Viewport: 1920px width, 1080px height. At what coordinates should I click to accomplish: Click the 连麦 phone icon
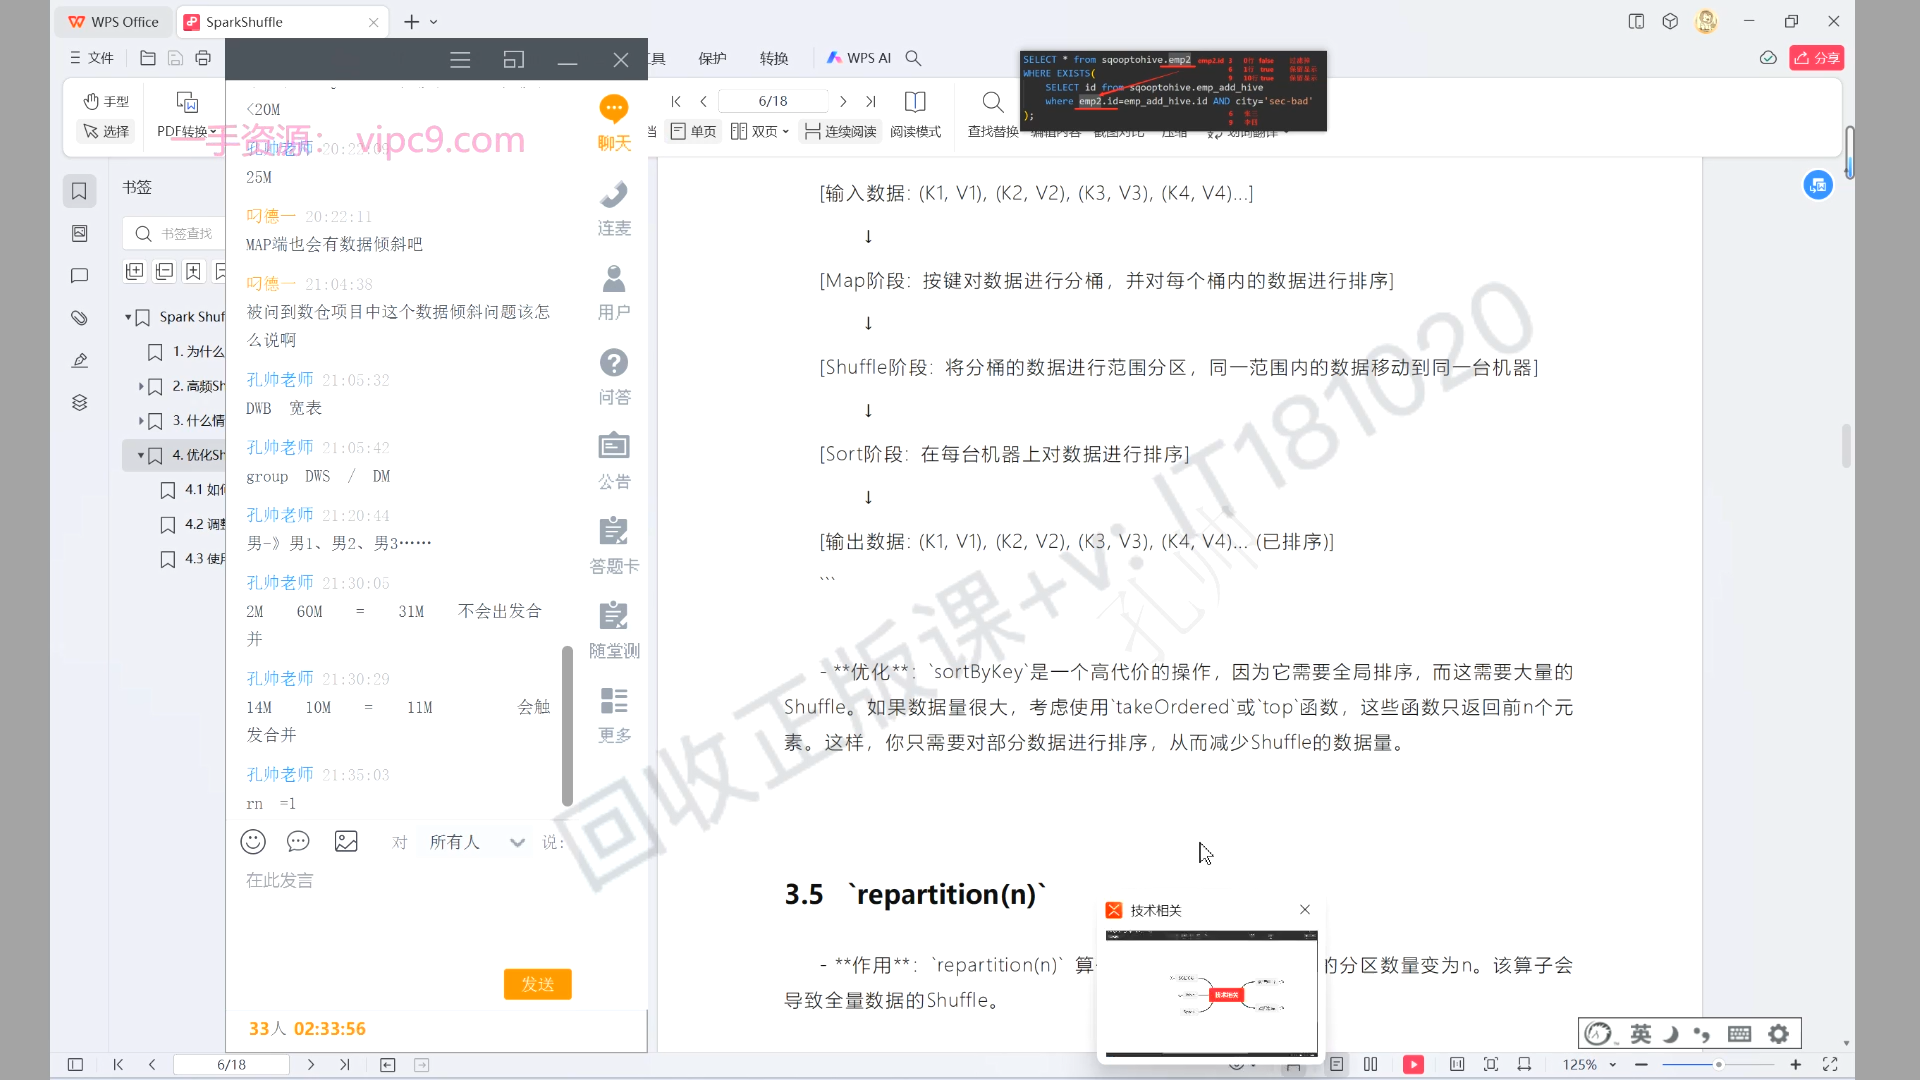pos(613,194)
